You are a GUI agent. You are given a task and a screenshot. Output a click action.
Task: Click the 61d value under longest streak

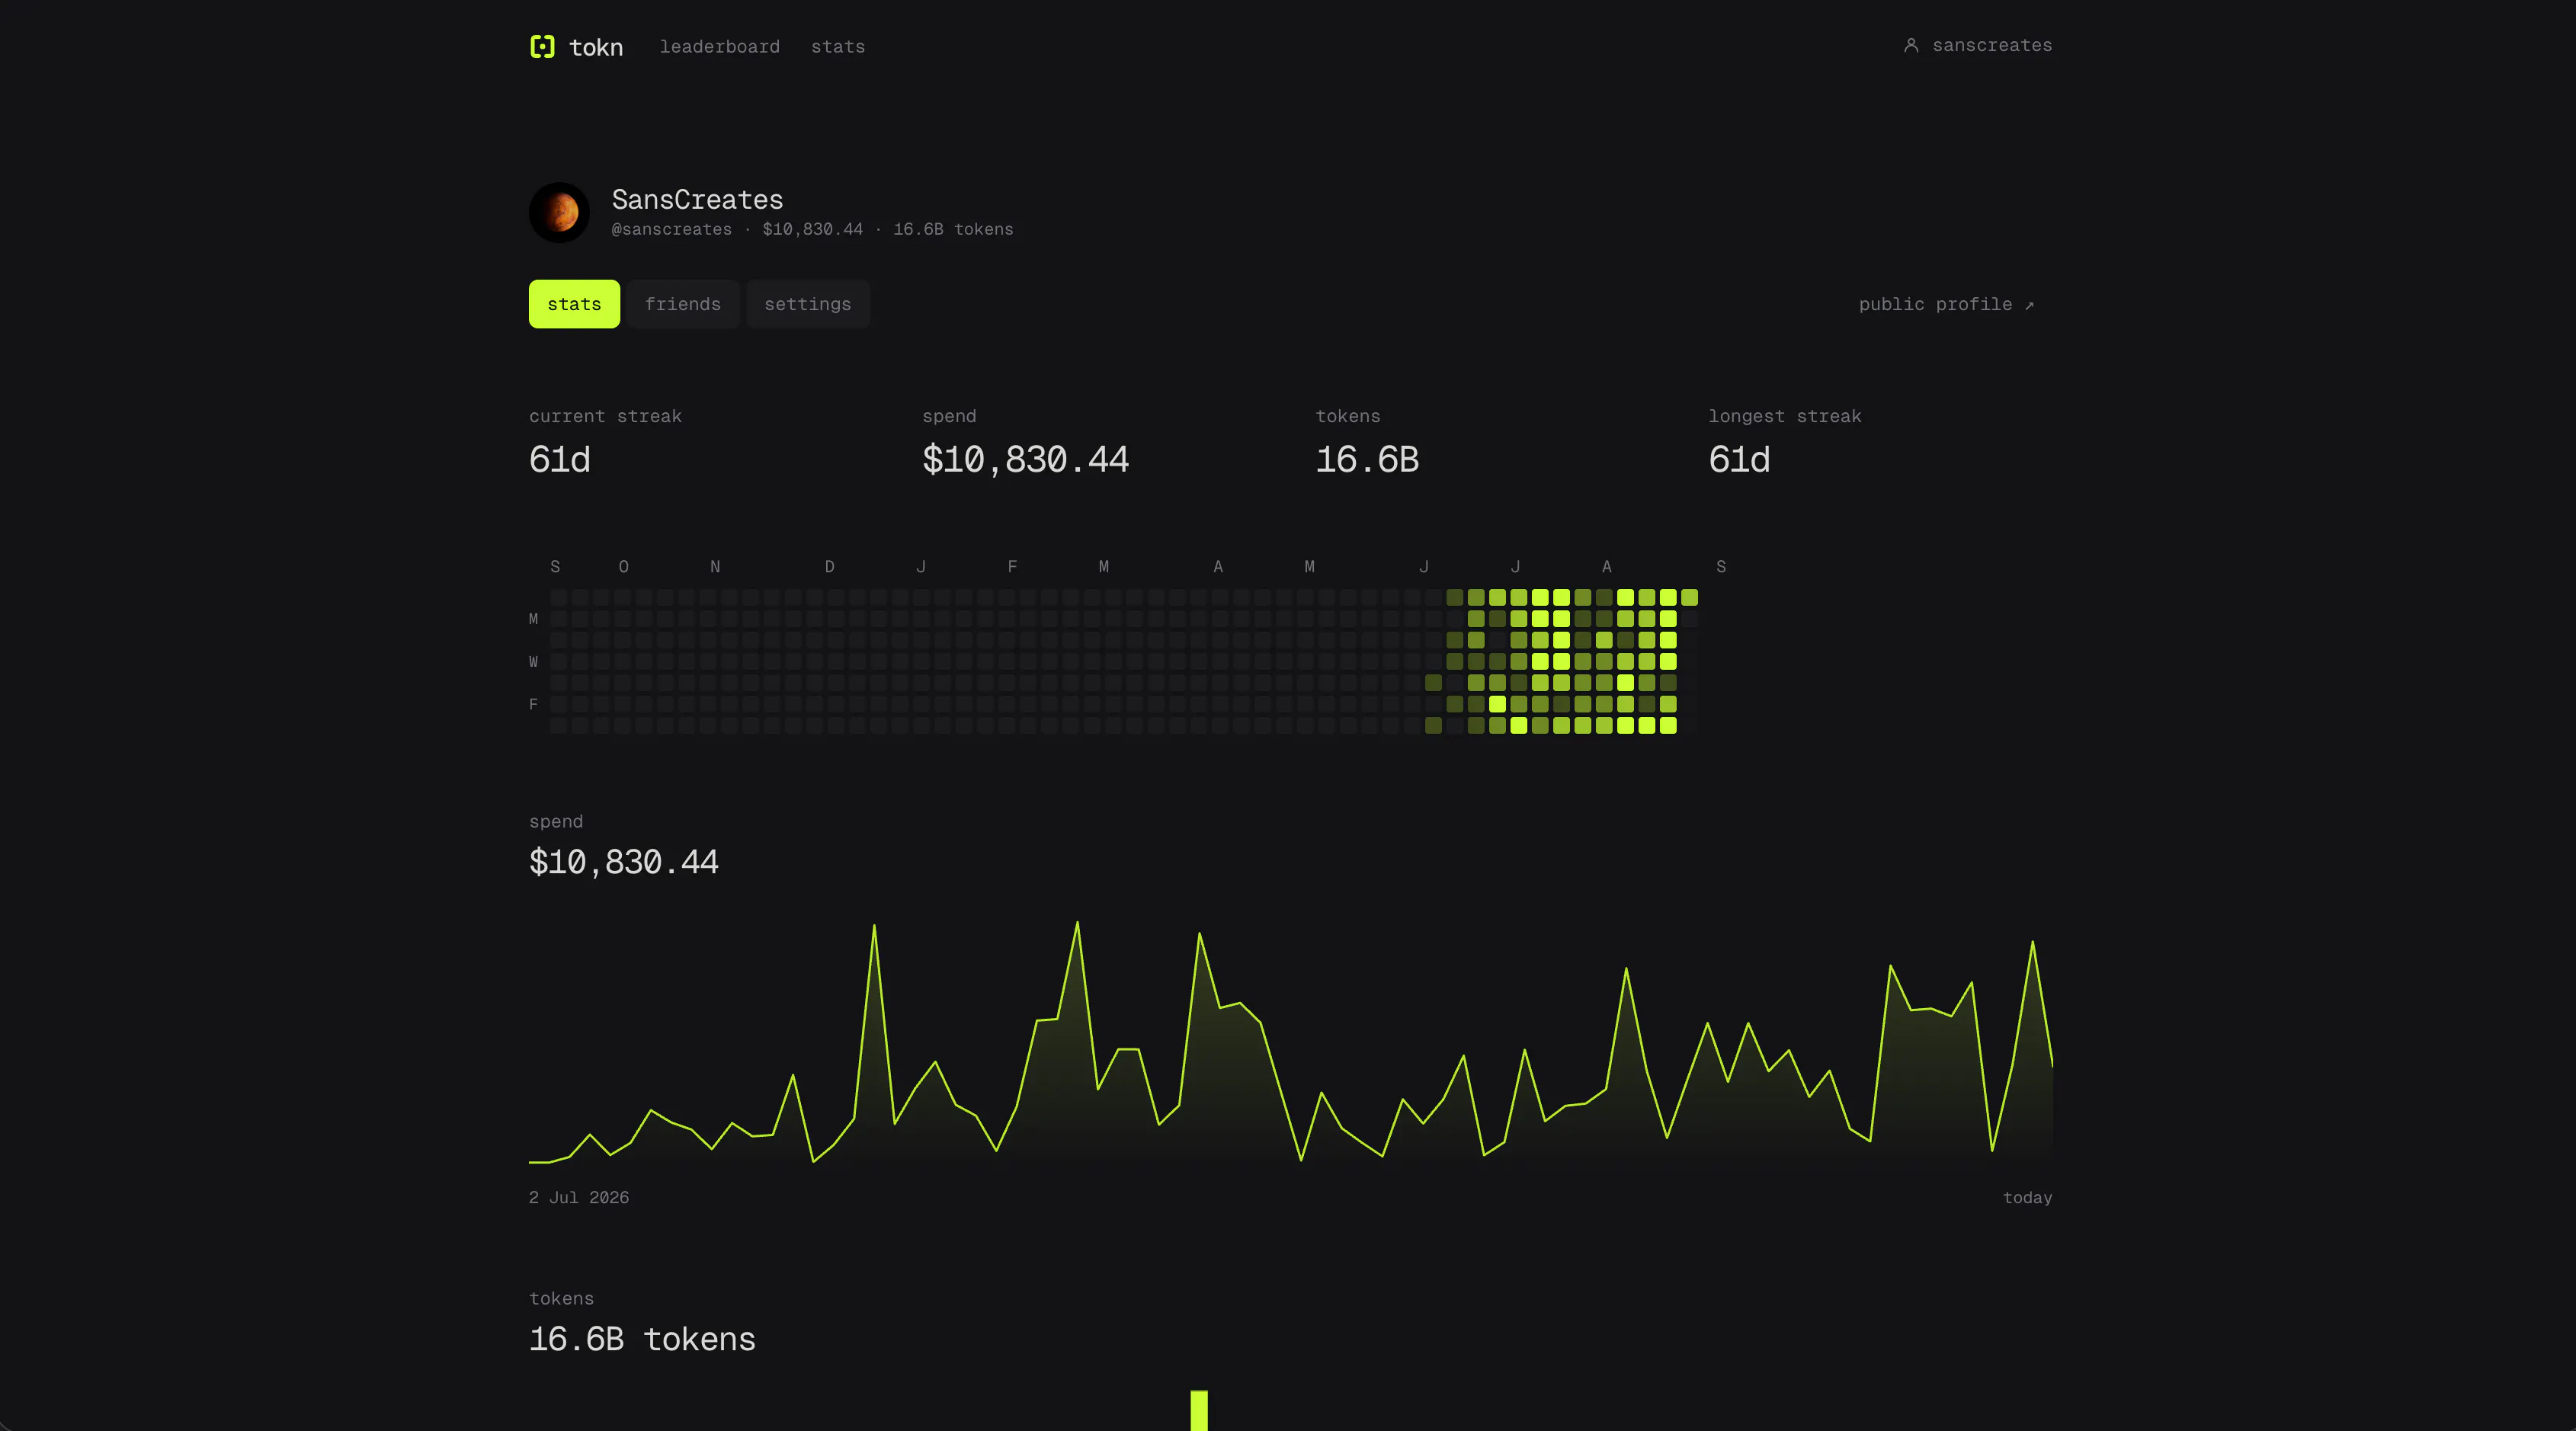[1739, 459]
